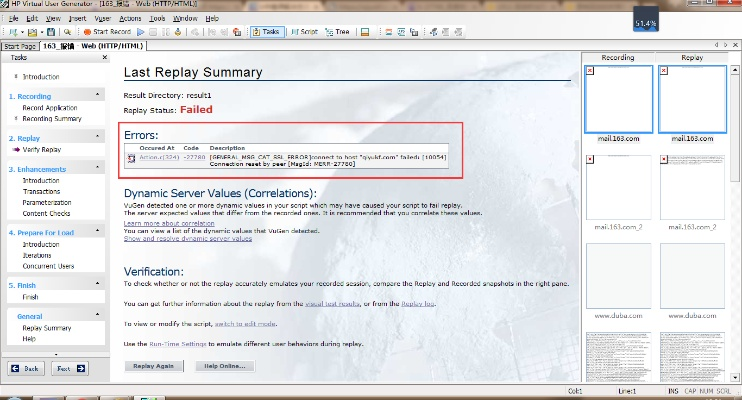The image size is (742, 400).
Task: Toggle the Tasks pane toolbar button
Action: click(x=266, y=32)
